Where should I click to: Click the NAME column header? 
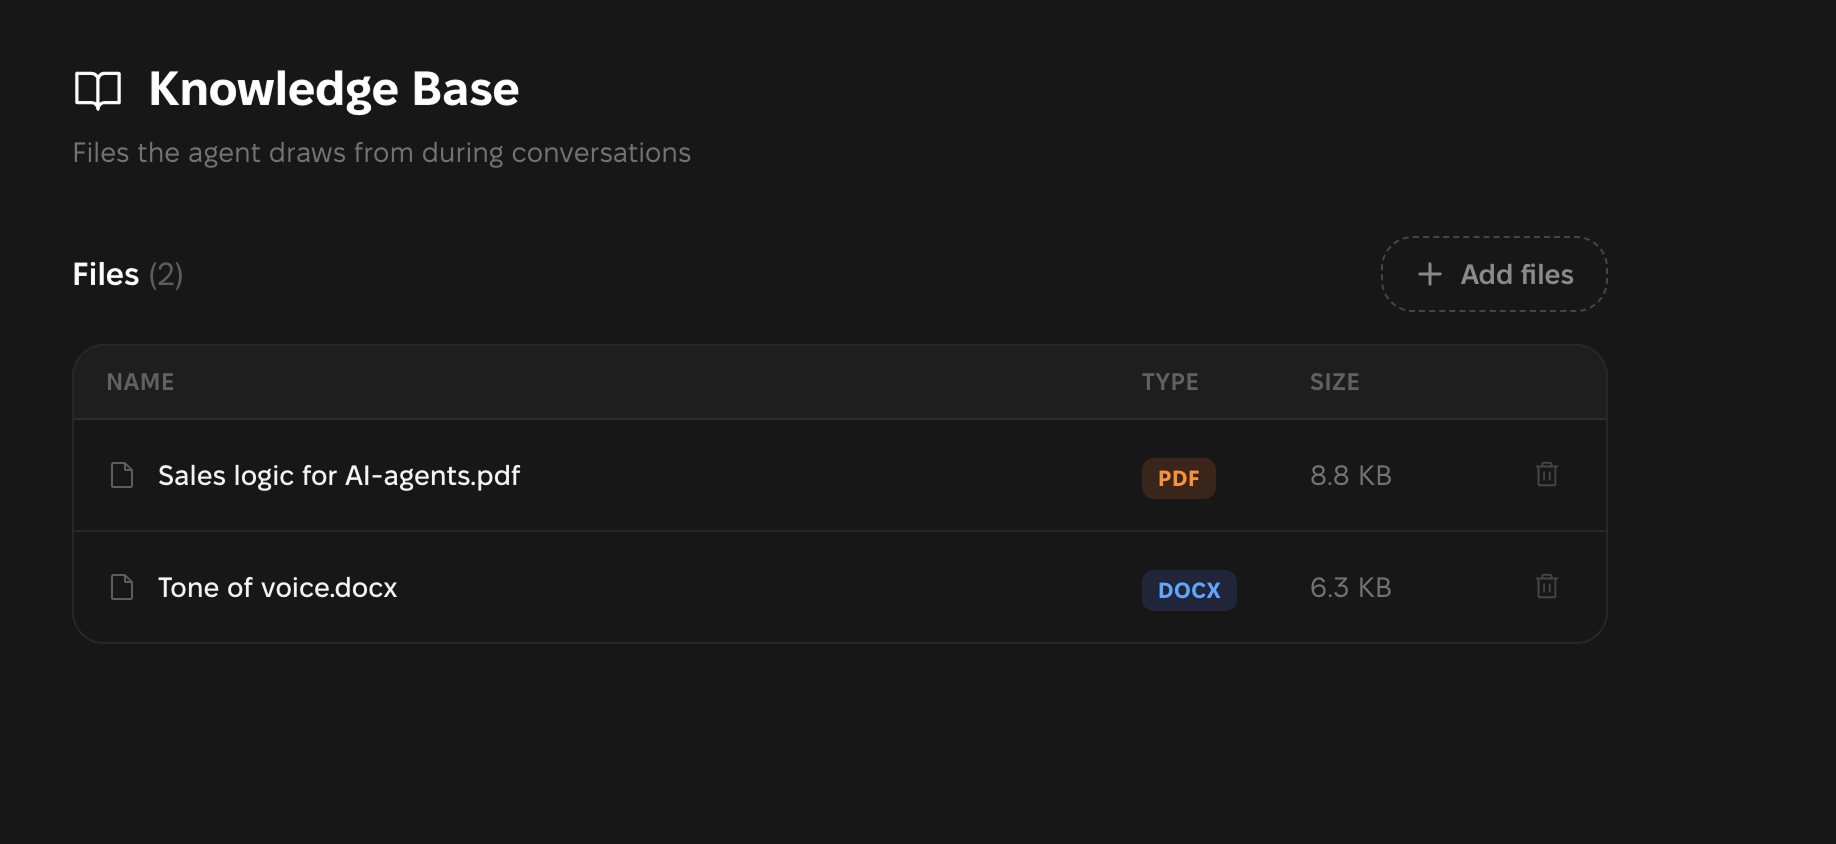tap(140, 382)
